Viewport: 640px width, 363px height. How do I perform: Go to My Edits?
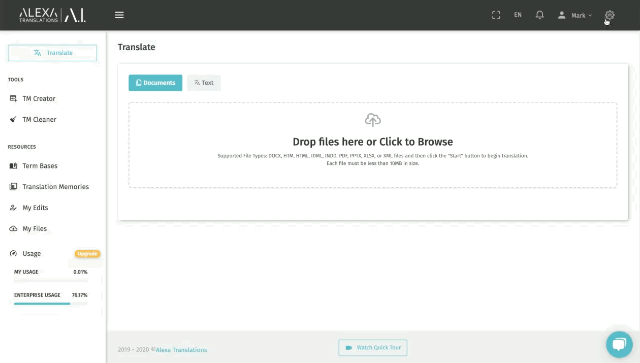[x=35, y=208]
